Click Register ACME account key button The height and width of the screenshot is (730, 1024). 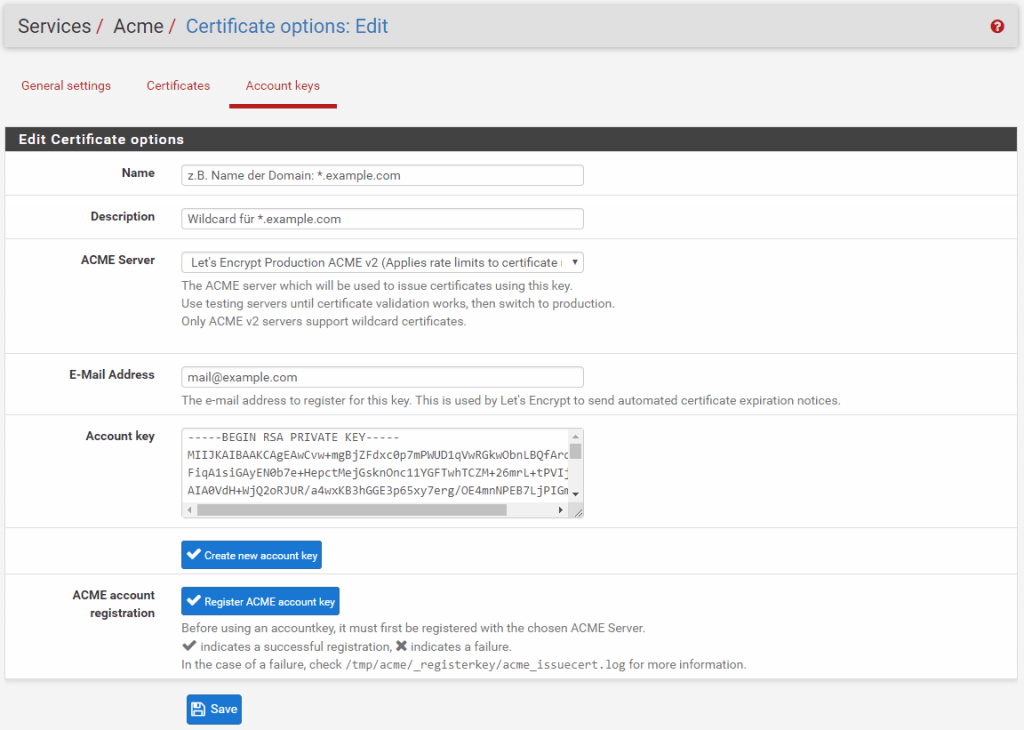pyautogui.click(x=260, y=601)
